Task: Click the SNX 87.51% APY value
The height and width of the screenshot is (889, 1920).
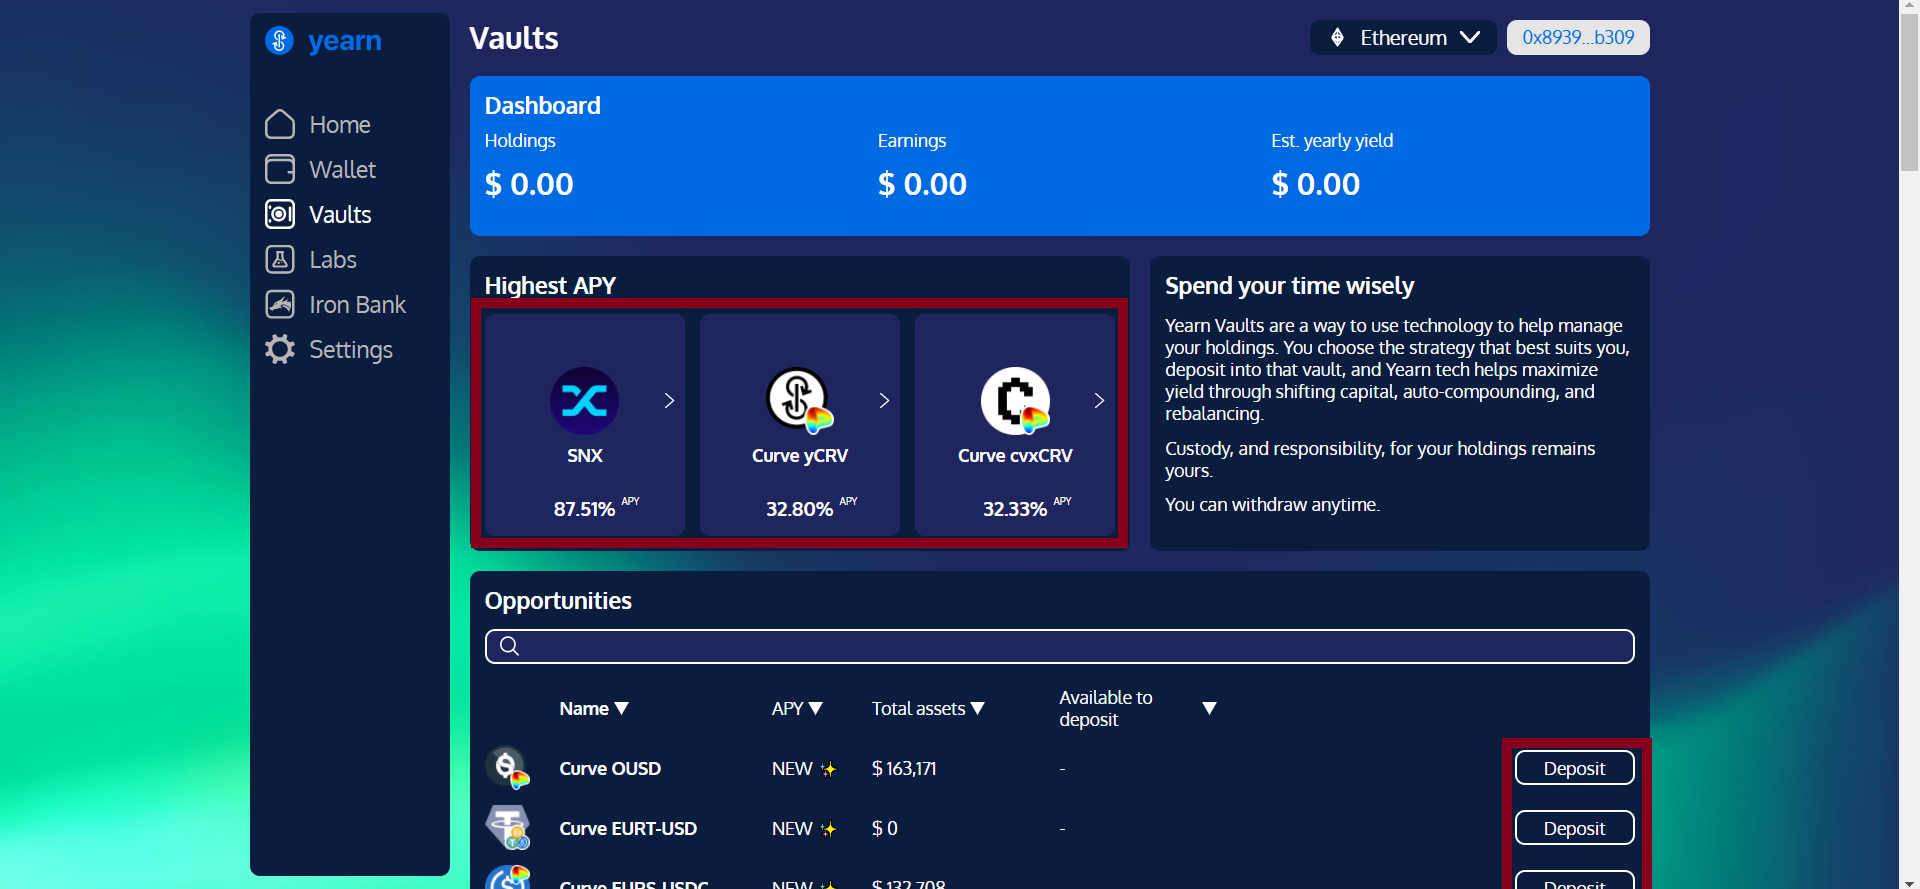Action: point(585,508)
